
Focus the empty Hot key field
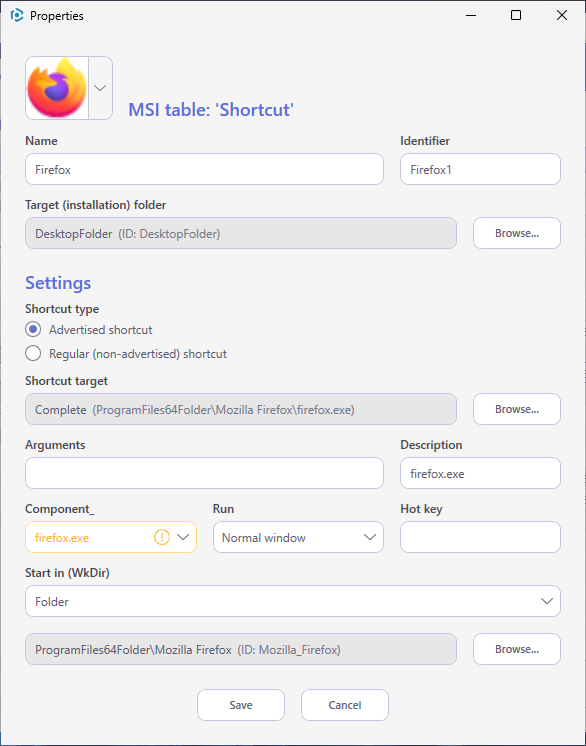(x=480, y=537)
